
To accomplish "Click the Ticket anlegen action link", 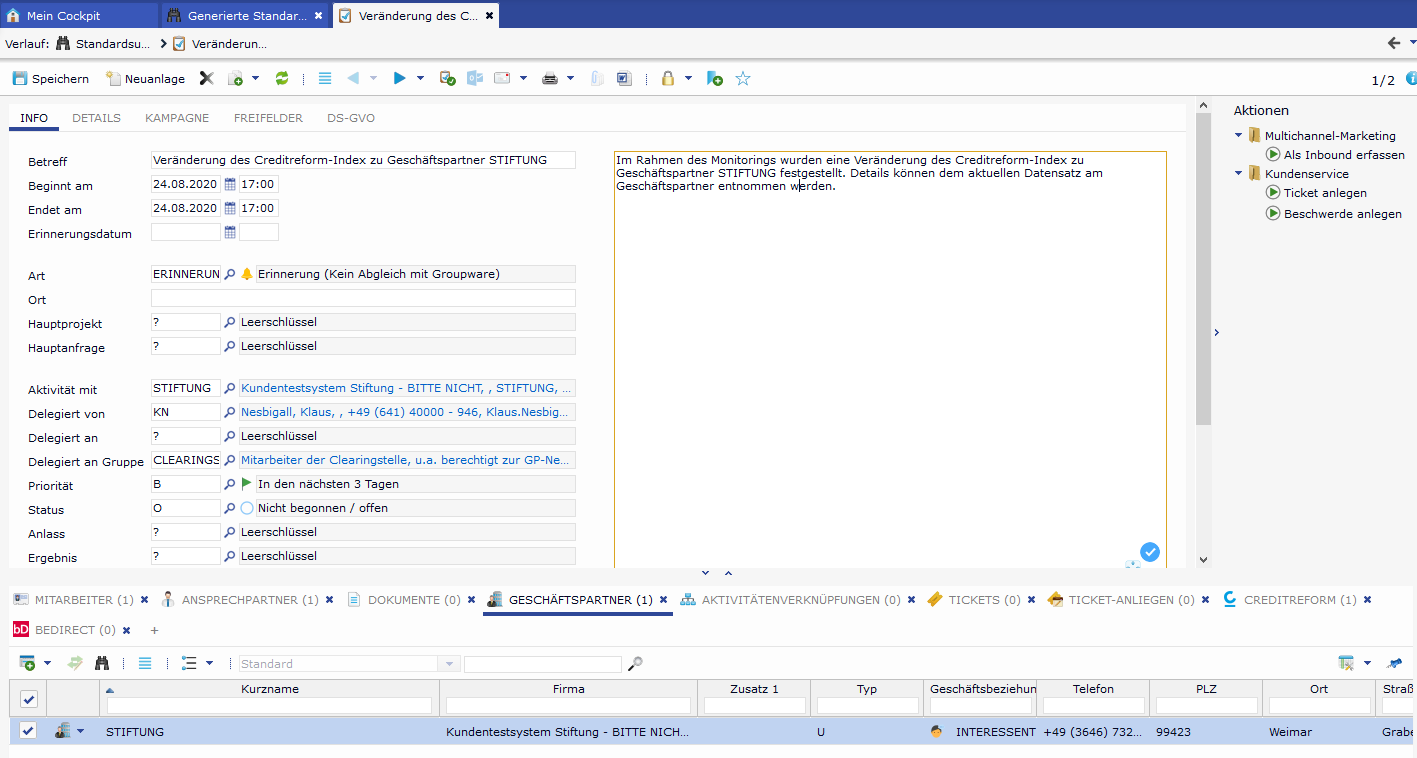I will point(1325,193).
